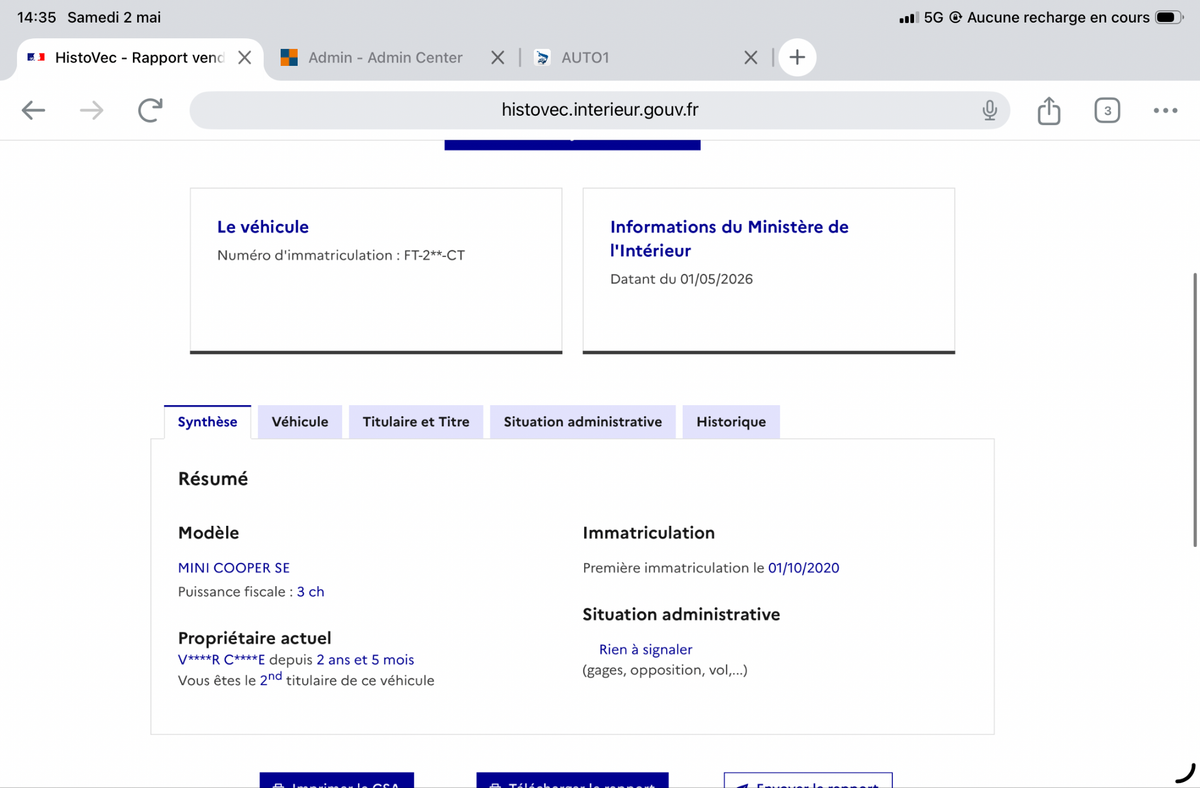Tap the browser back arrow
Screen dimensions: 1200x788
pos(34,110)
